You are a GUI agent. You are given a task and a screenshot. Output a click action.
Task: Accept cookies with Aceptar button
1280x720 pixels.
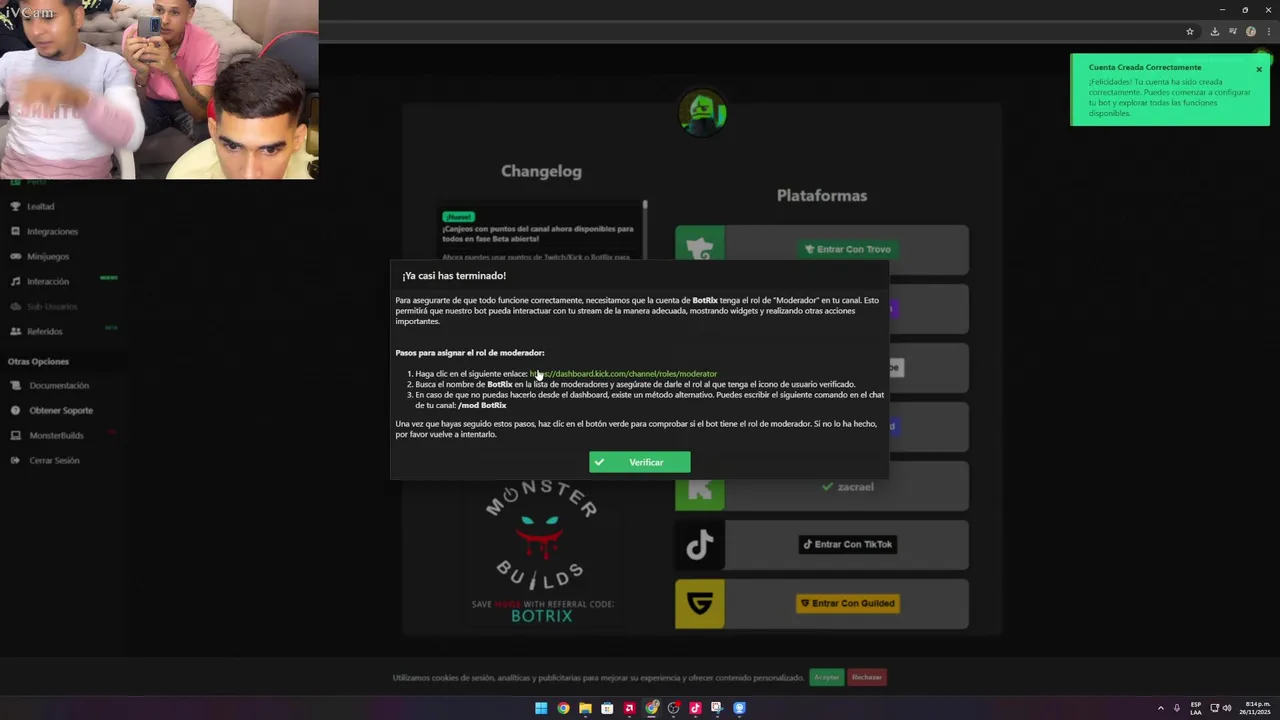(827, 677)
